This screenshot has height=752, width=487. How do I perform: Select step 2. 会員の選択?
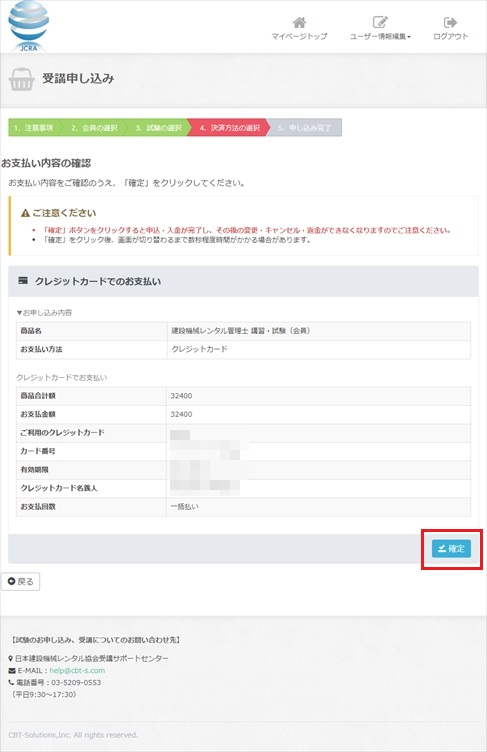[94, 128]
